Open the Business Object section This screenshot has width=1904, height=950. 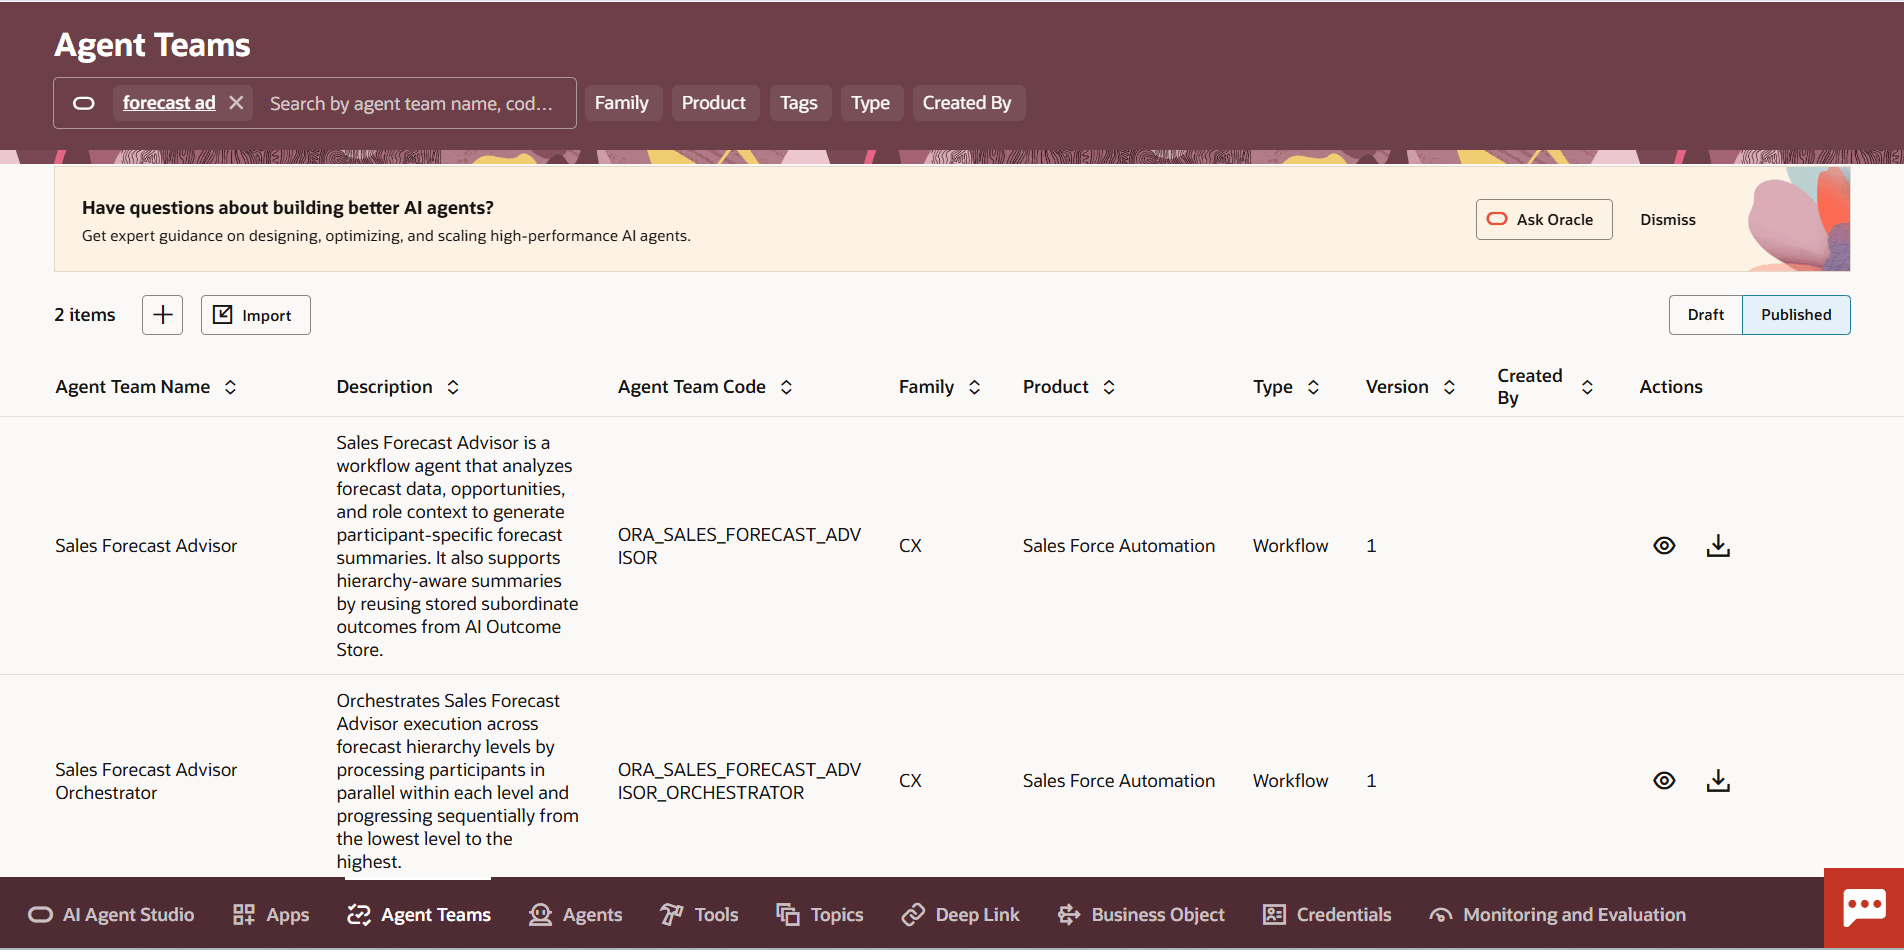1141,915
